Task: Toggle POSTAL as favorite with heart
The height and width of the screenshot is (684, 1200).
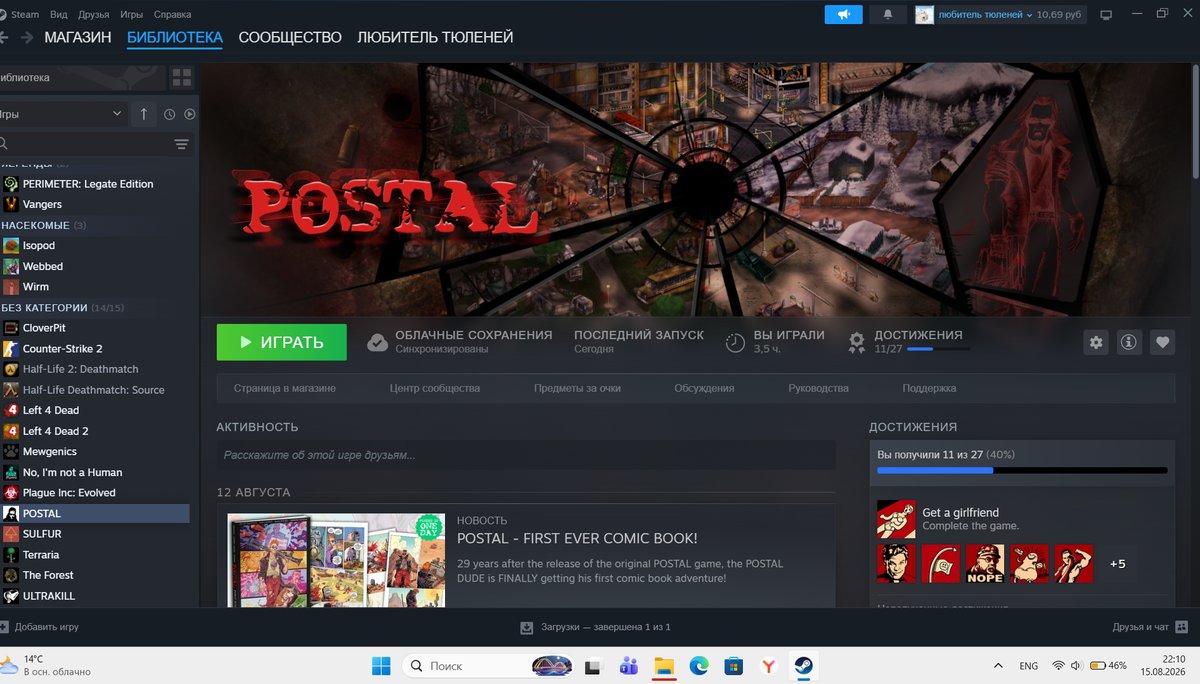Action: [x=1162, y=342]
